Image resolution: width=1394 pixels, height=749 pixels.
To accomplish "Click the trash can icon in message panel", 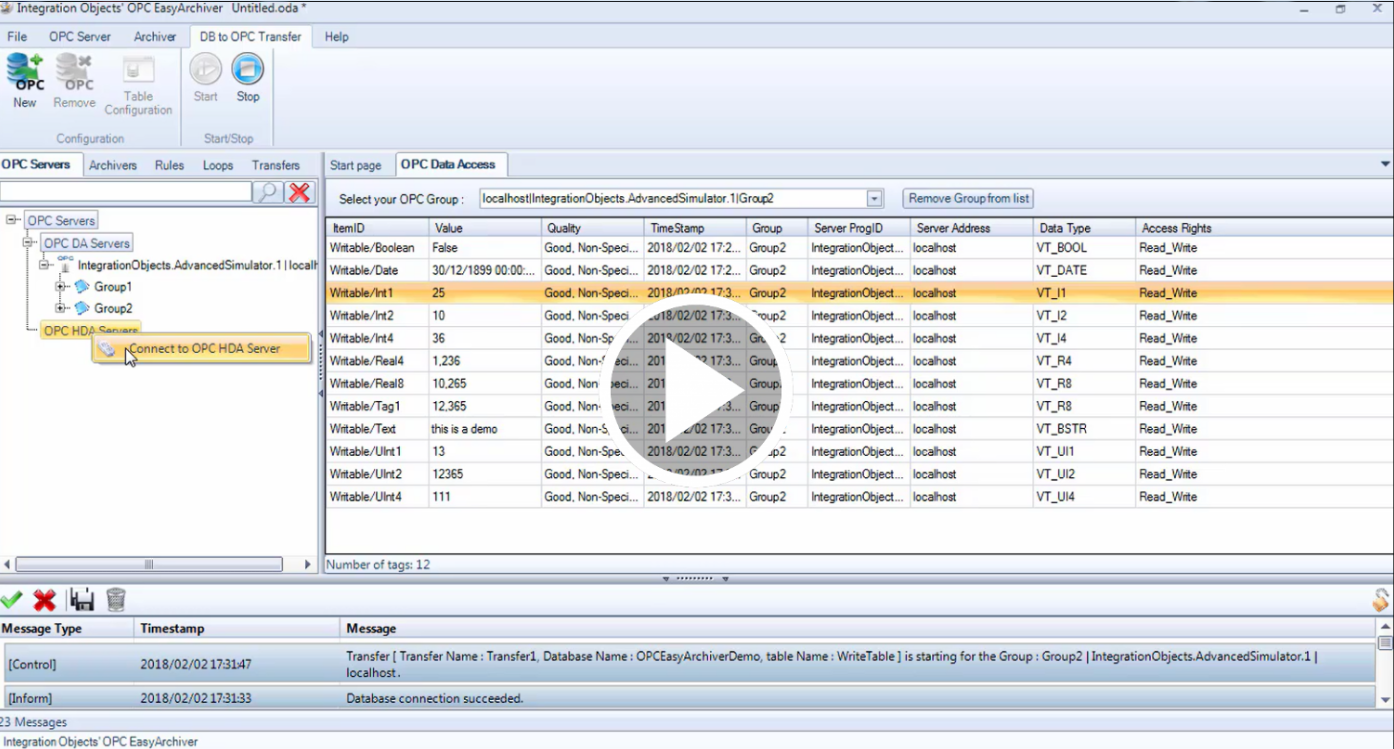I will click(x=116, y=599).
